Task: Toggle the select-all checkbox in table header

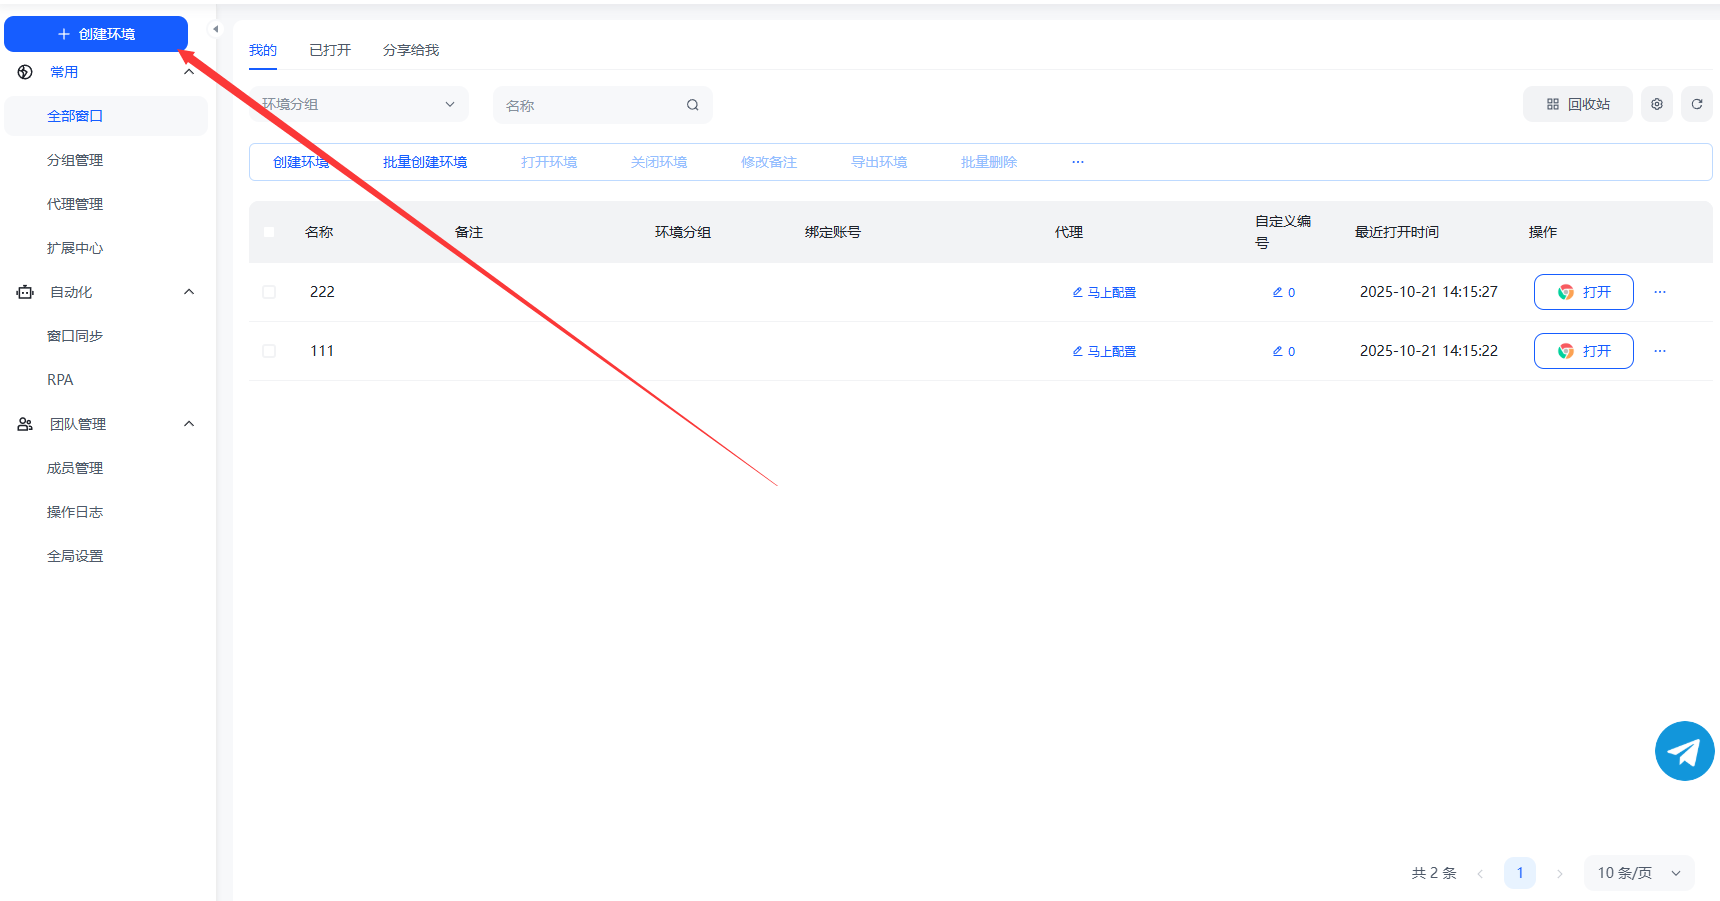Action: click(x=269, y=232)
